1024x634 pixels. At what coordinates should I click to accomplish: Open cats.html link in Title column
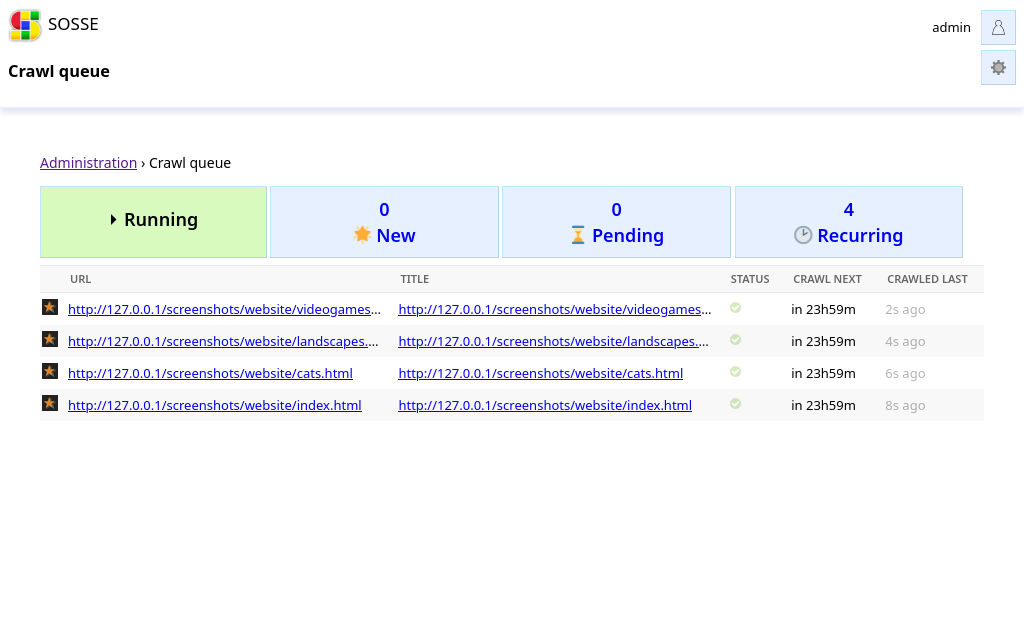point(541,373)
